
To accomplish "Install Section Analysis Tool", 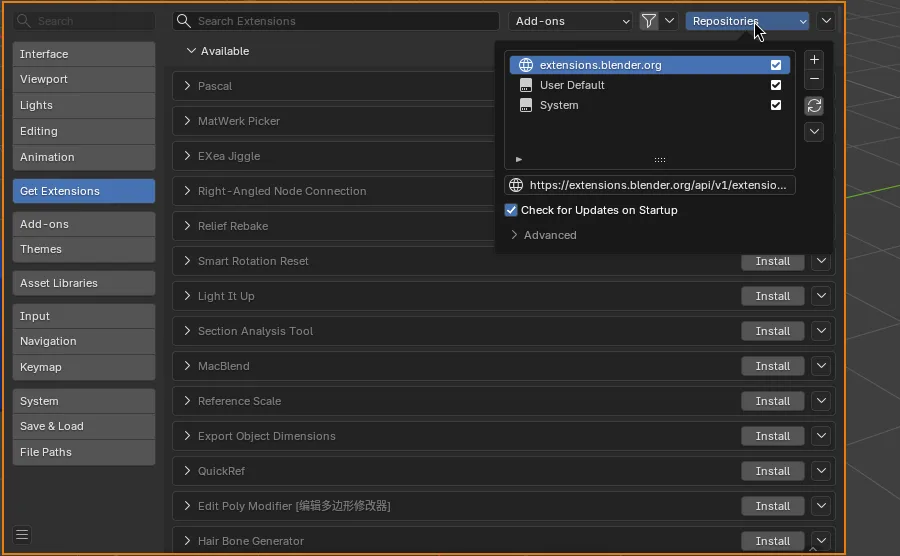I will tap(773, 331).
